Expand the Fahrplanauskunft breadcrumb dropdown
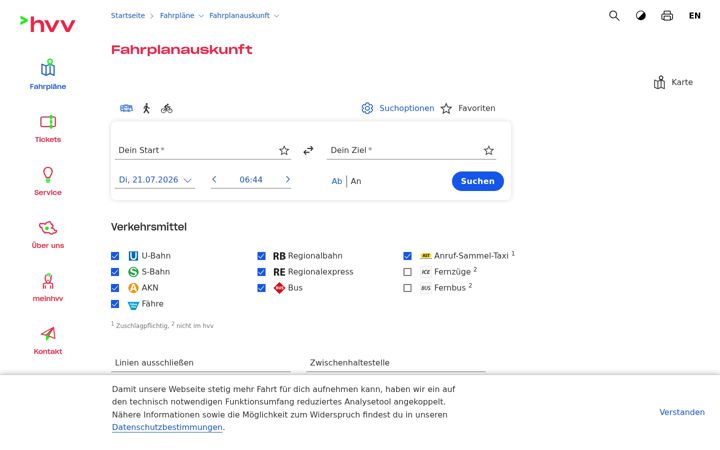Viewport: 720px width, 450px height. (276, 16)
